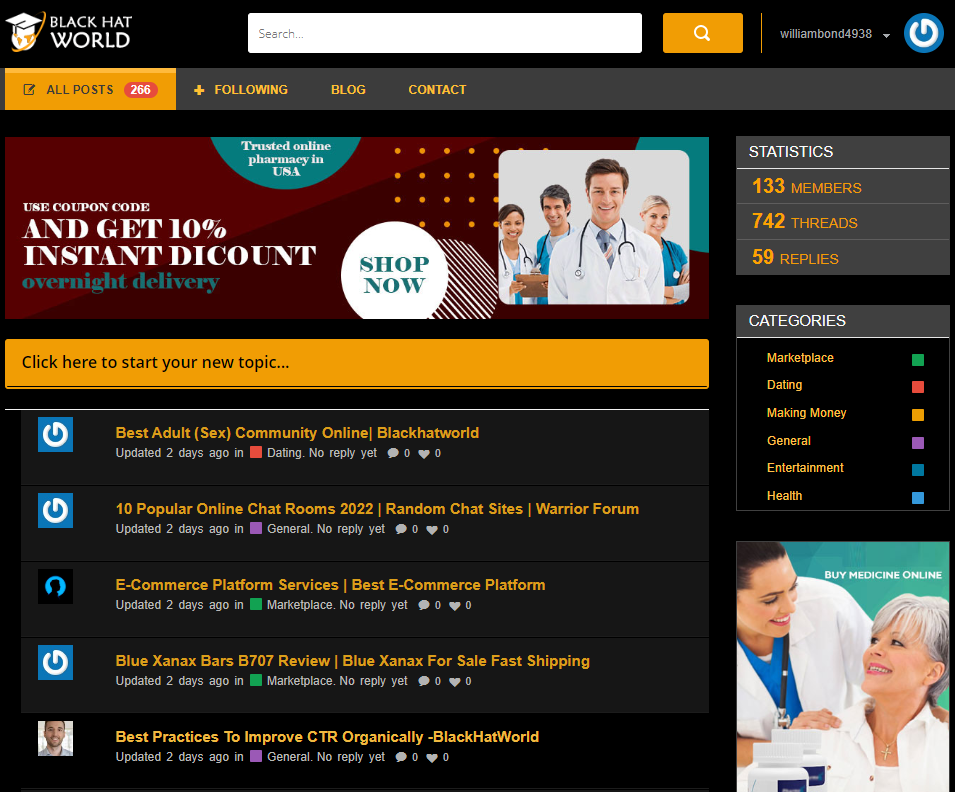Click green swatch next to Marketplace category
This screenshot has width=955, height=792.
coord(918,360)
